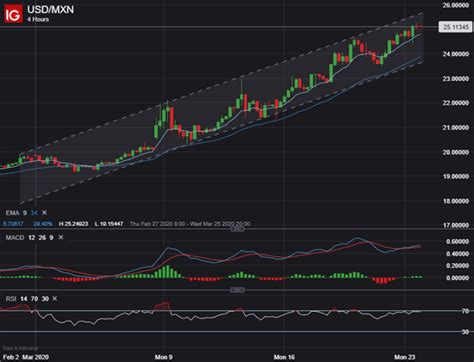Image resolution: width=474 pixels, height=362 pixels.
Task: Click the 23.00000 price axis label
Action: point(456,79)
